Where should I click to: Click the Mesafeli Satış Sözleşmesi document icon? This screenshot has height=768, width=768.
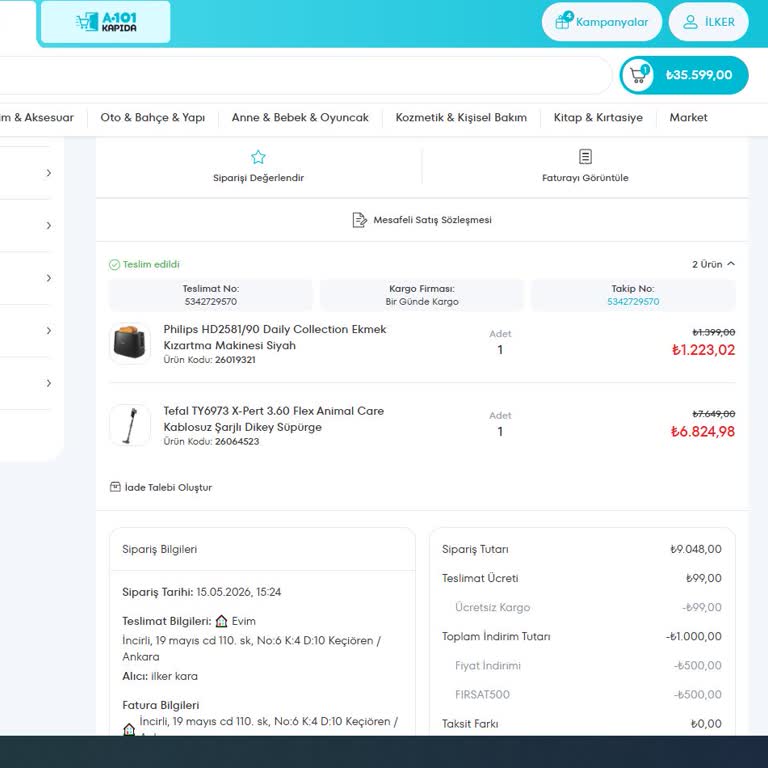pos(359,220)
